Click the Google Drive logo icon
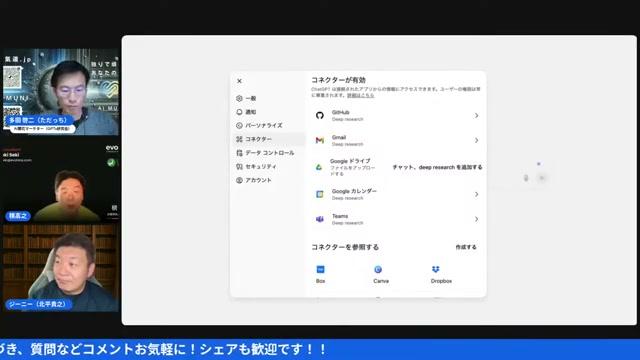 (x=318, y=167)
